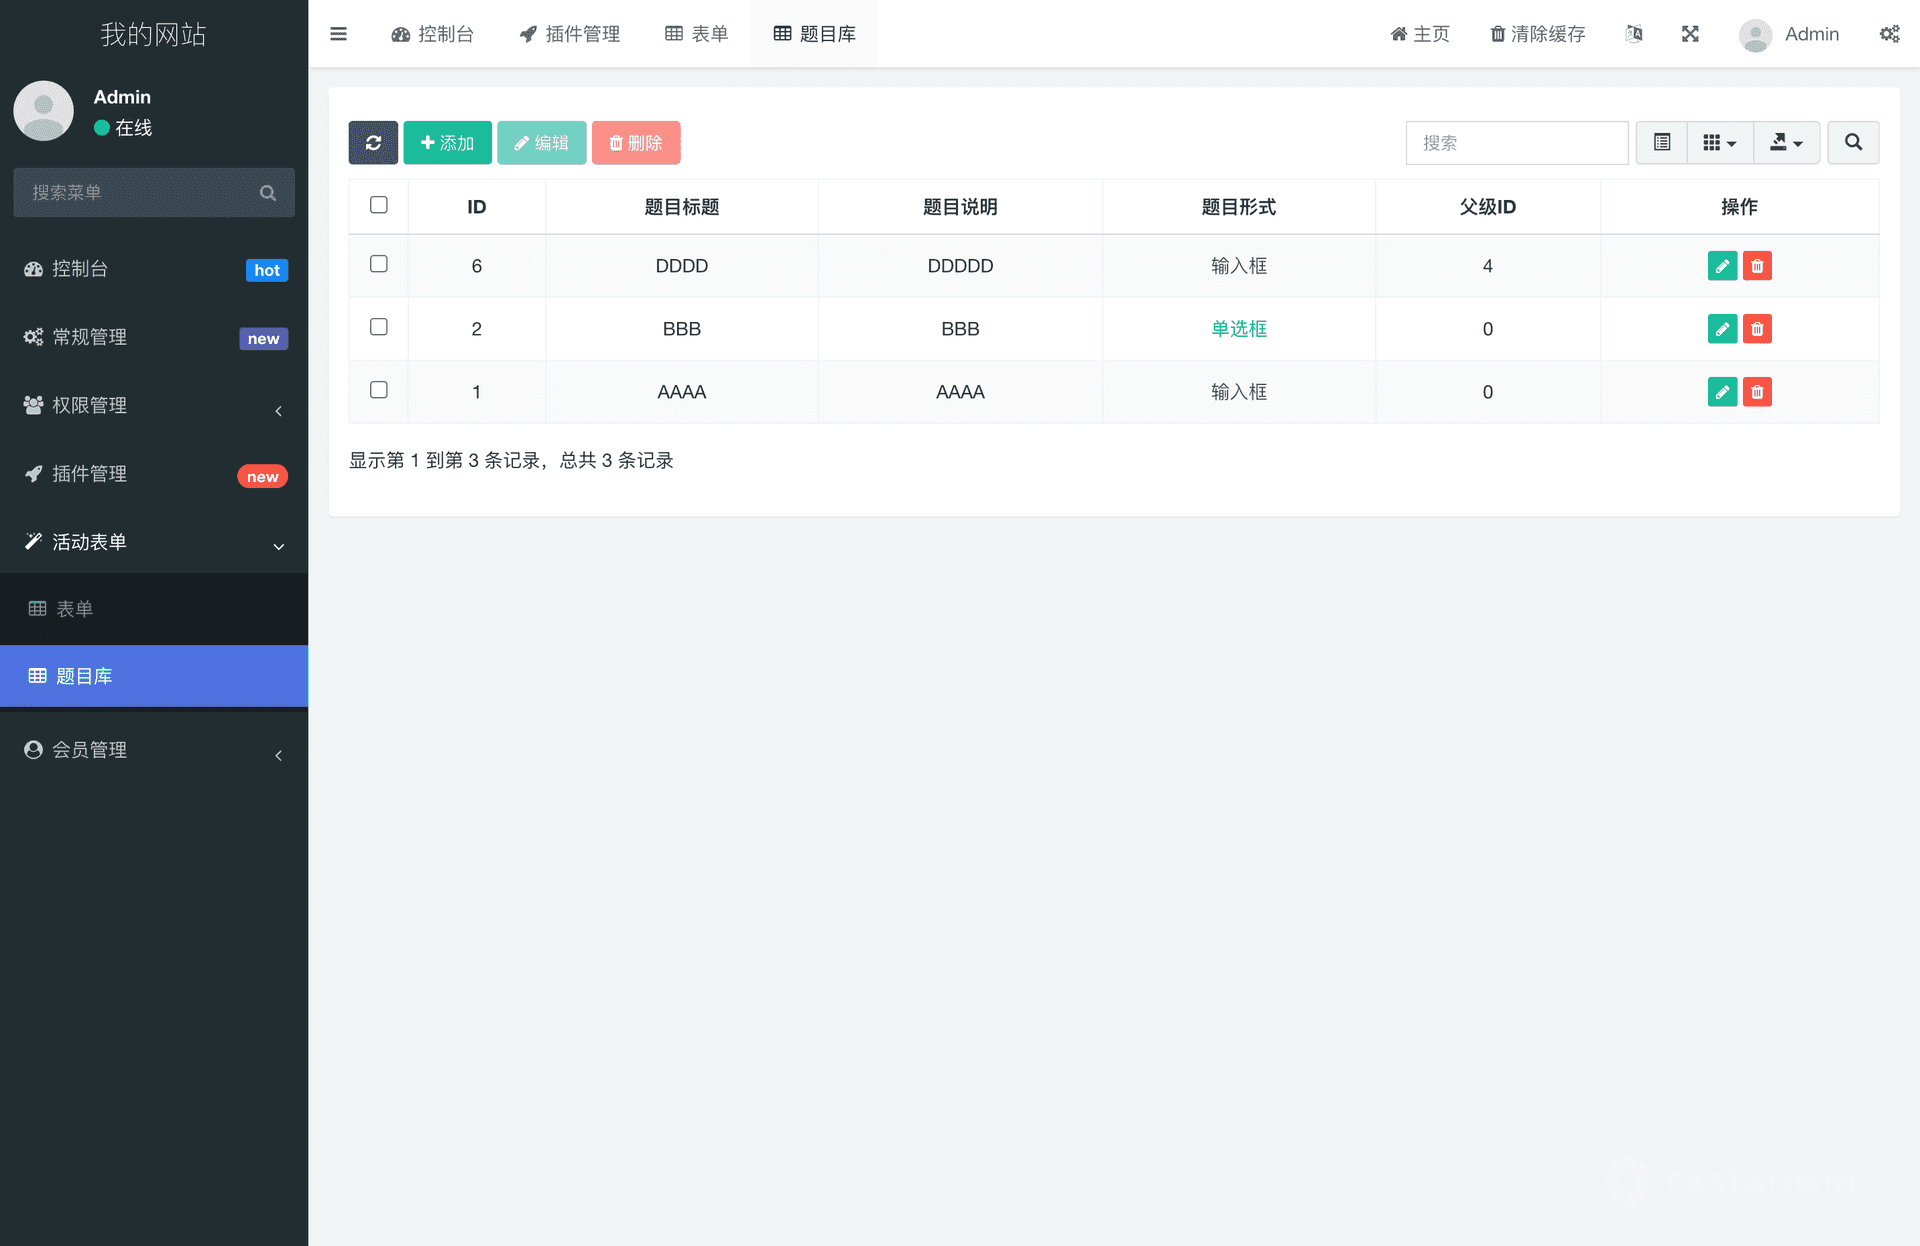Select the checkbox for row AAAA
This screenshot has width=1920, height=1246.
click(379, 390)
